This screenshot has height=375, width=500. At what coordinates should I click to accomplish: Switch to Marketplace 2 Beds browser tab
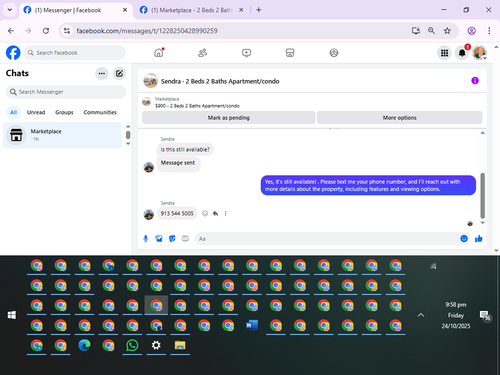coord(191,10)
